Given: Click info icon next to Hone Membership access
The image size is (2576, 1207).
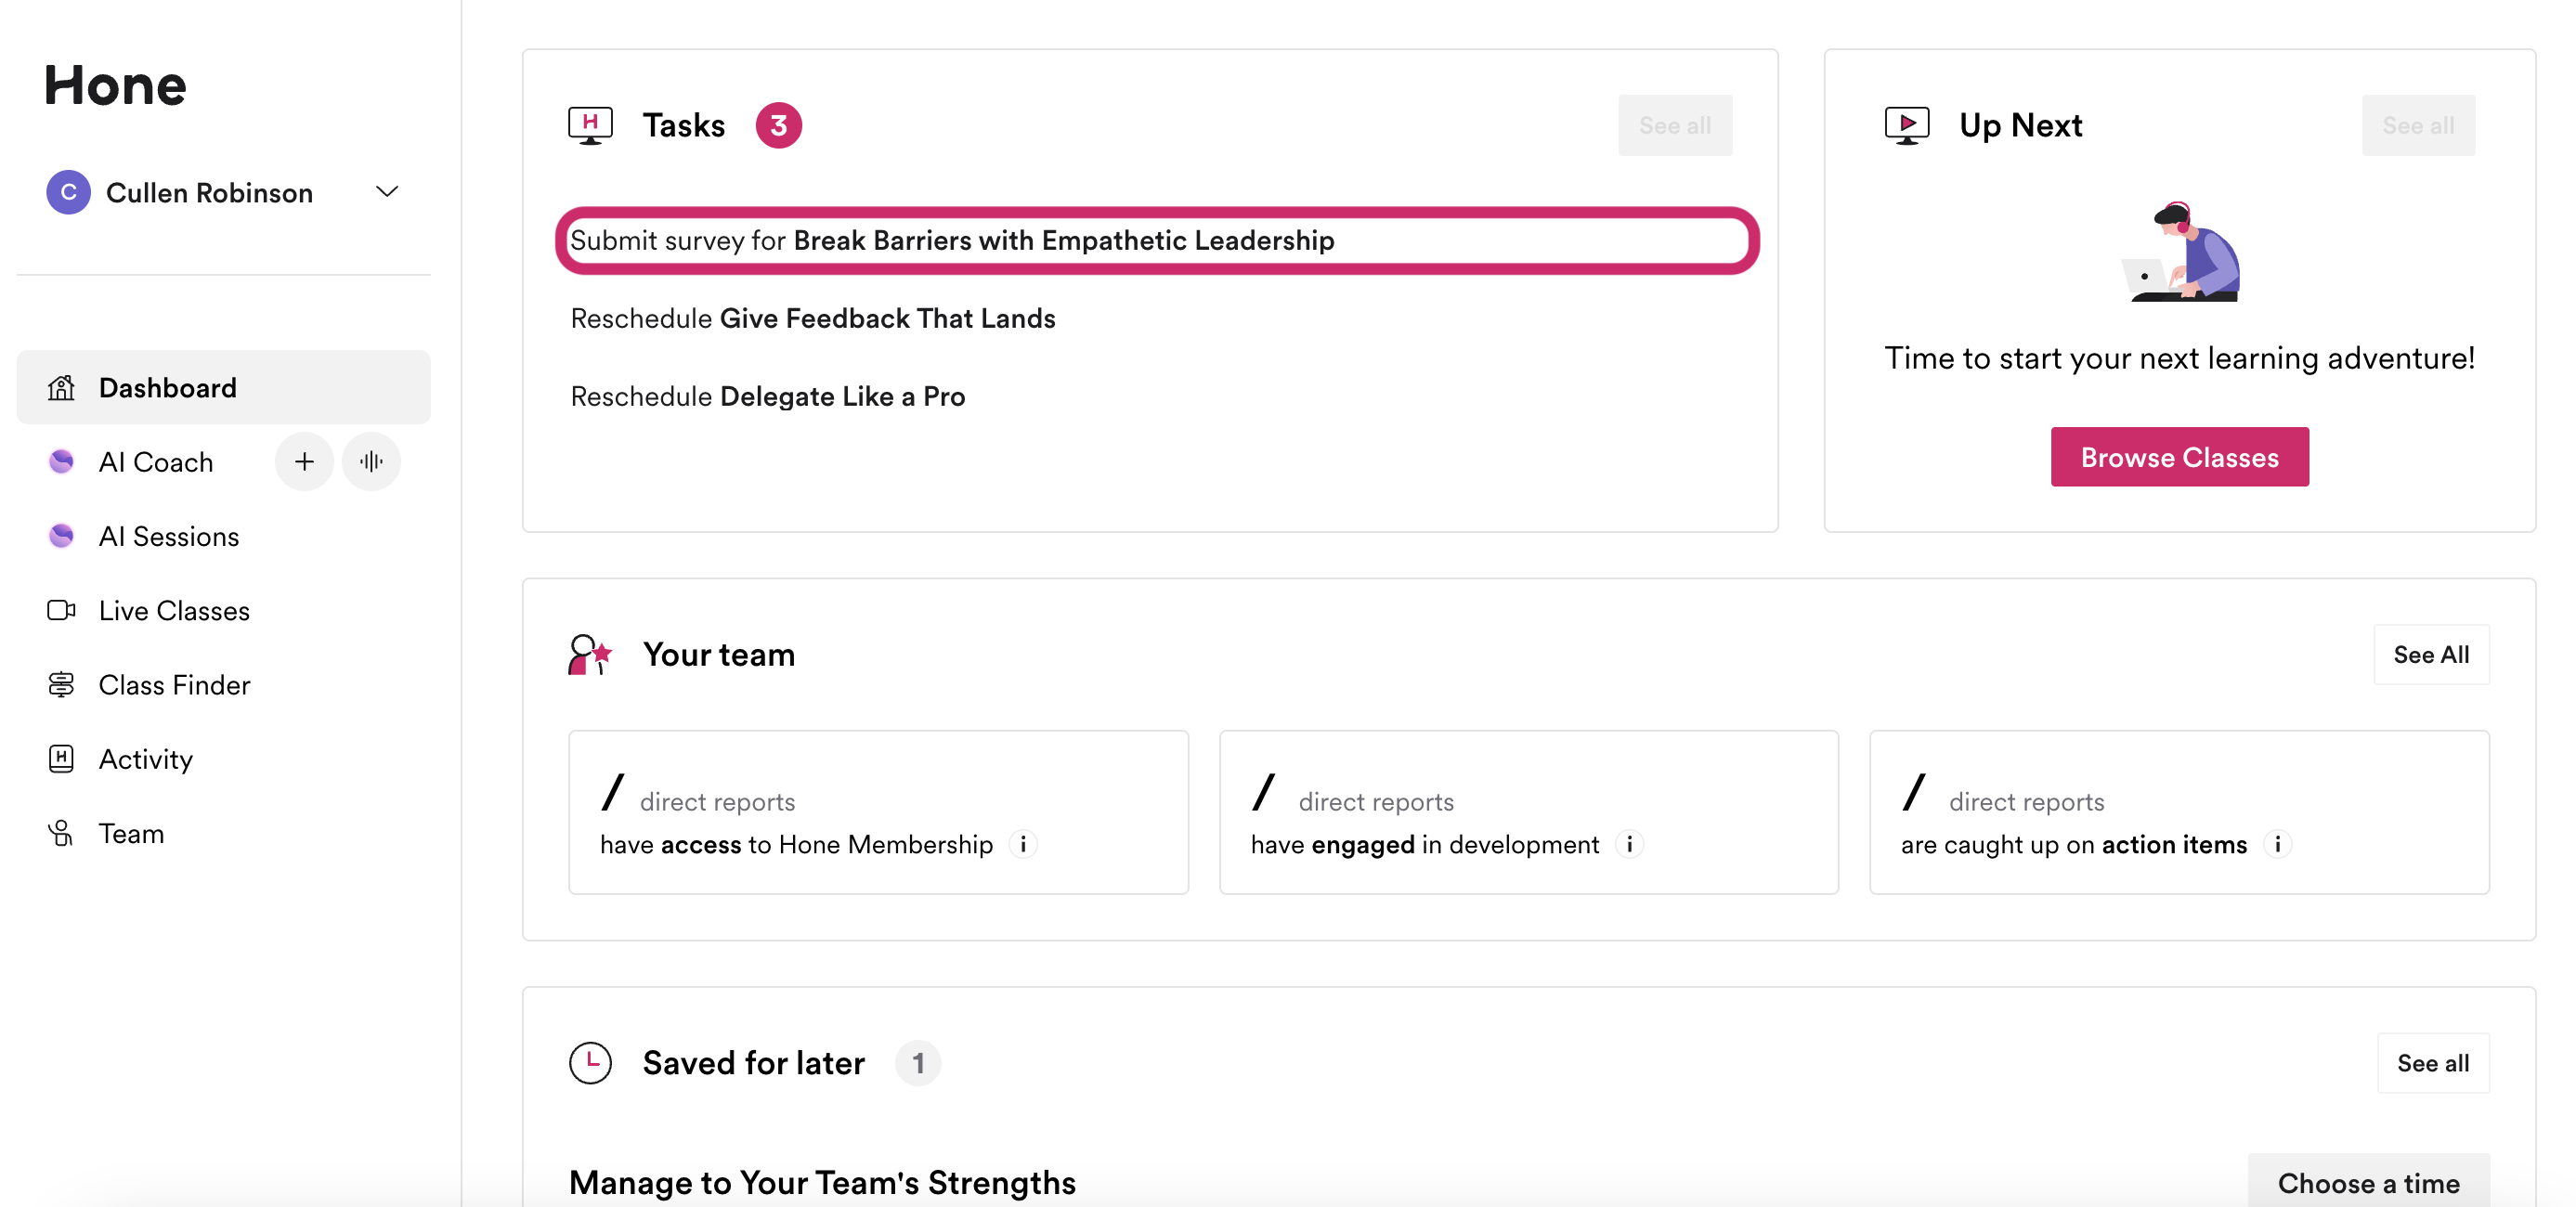Looking at the screenshot, I should (x=1023, y=844).
